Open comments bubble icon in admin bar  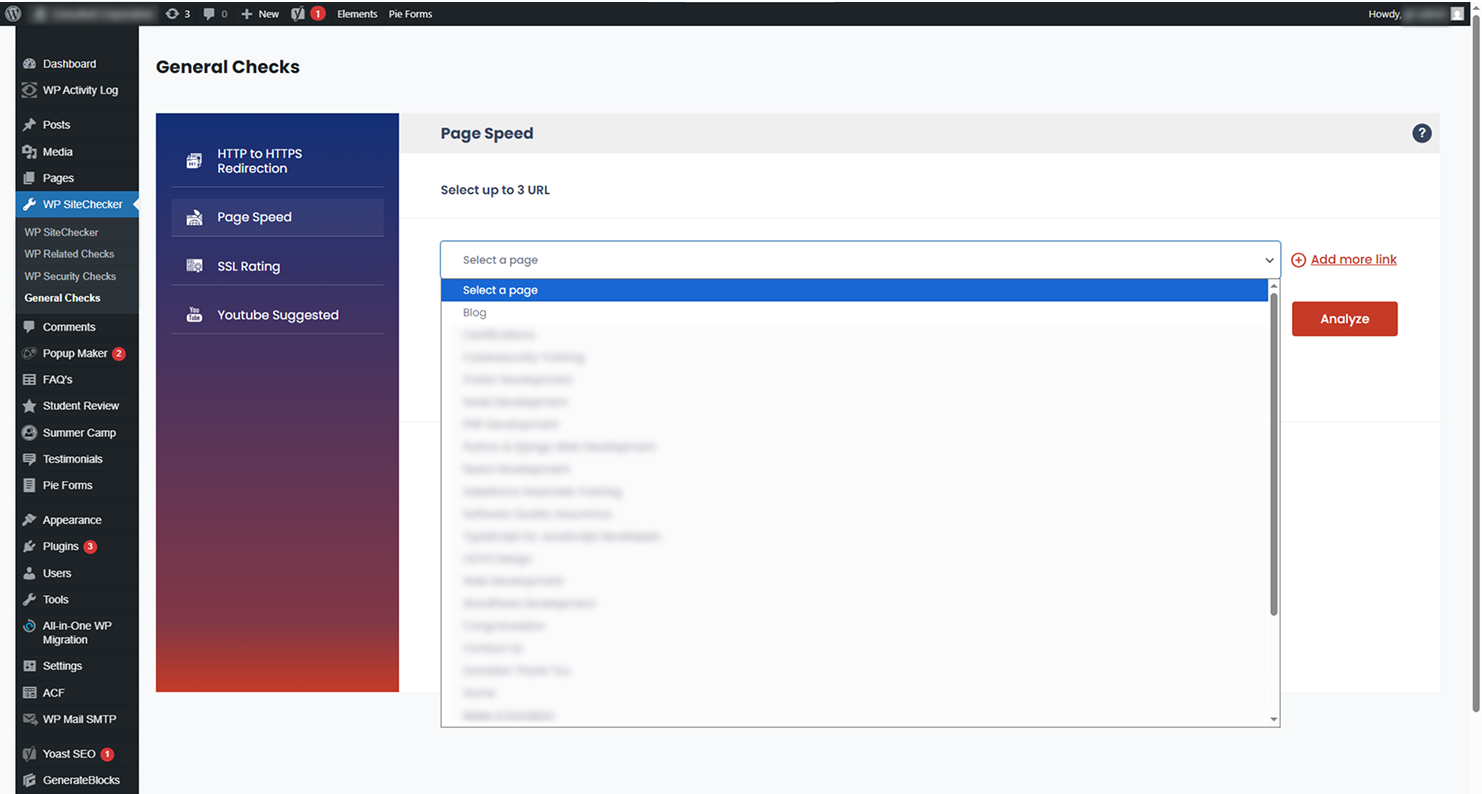(209, 14)
